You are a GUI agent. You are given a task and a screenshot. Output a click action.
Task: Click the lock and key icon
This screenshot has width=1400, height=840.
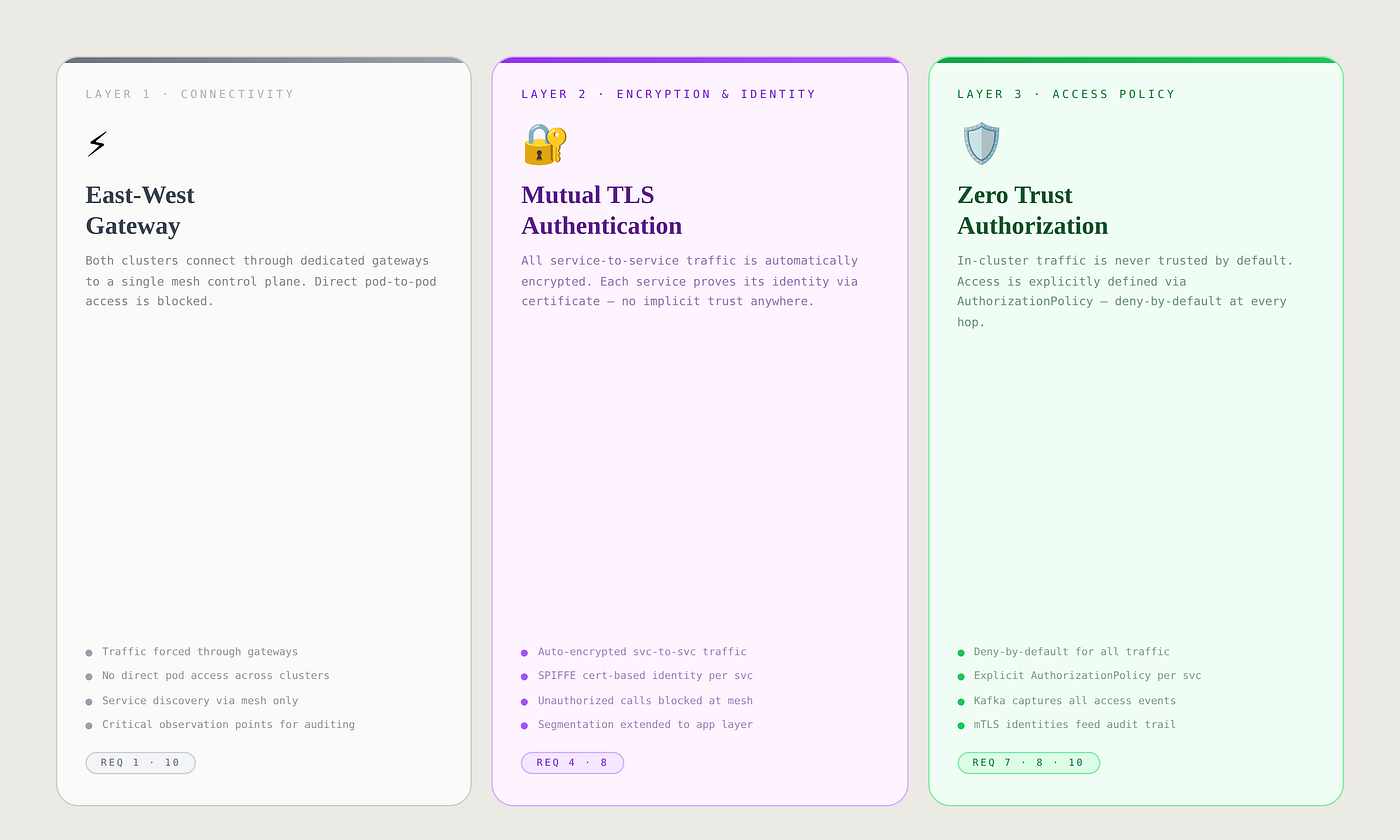click(x=545, y=145)
